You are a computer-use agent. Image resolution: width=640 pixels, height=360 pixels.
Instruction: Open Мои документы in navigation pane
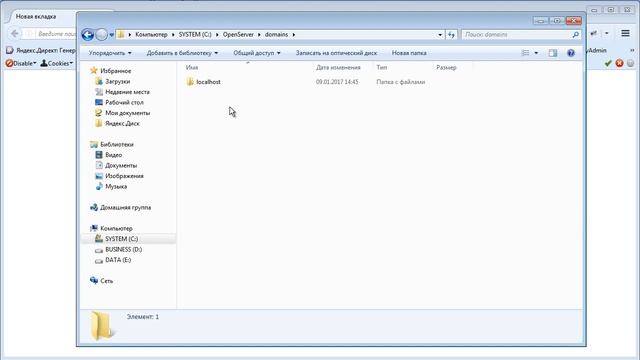pyautogui.click(x=127, y=113)
